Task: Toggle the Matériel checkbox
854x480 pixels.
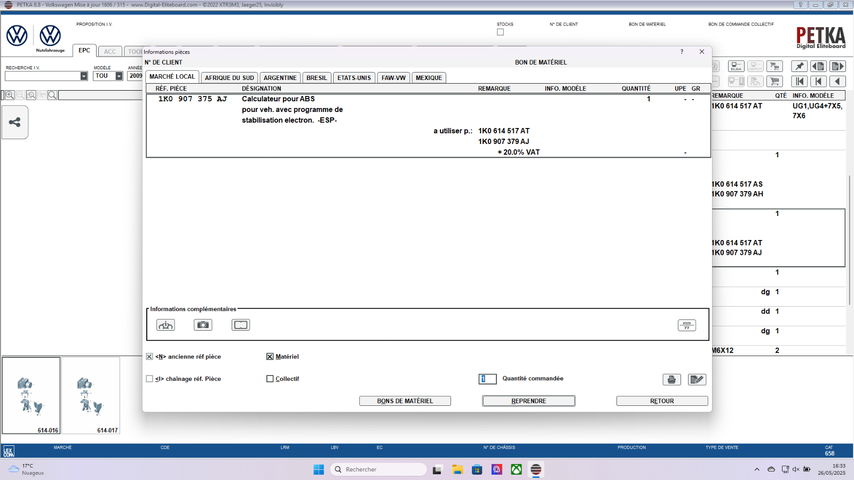Action: coord(270,356)
